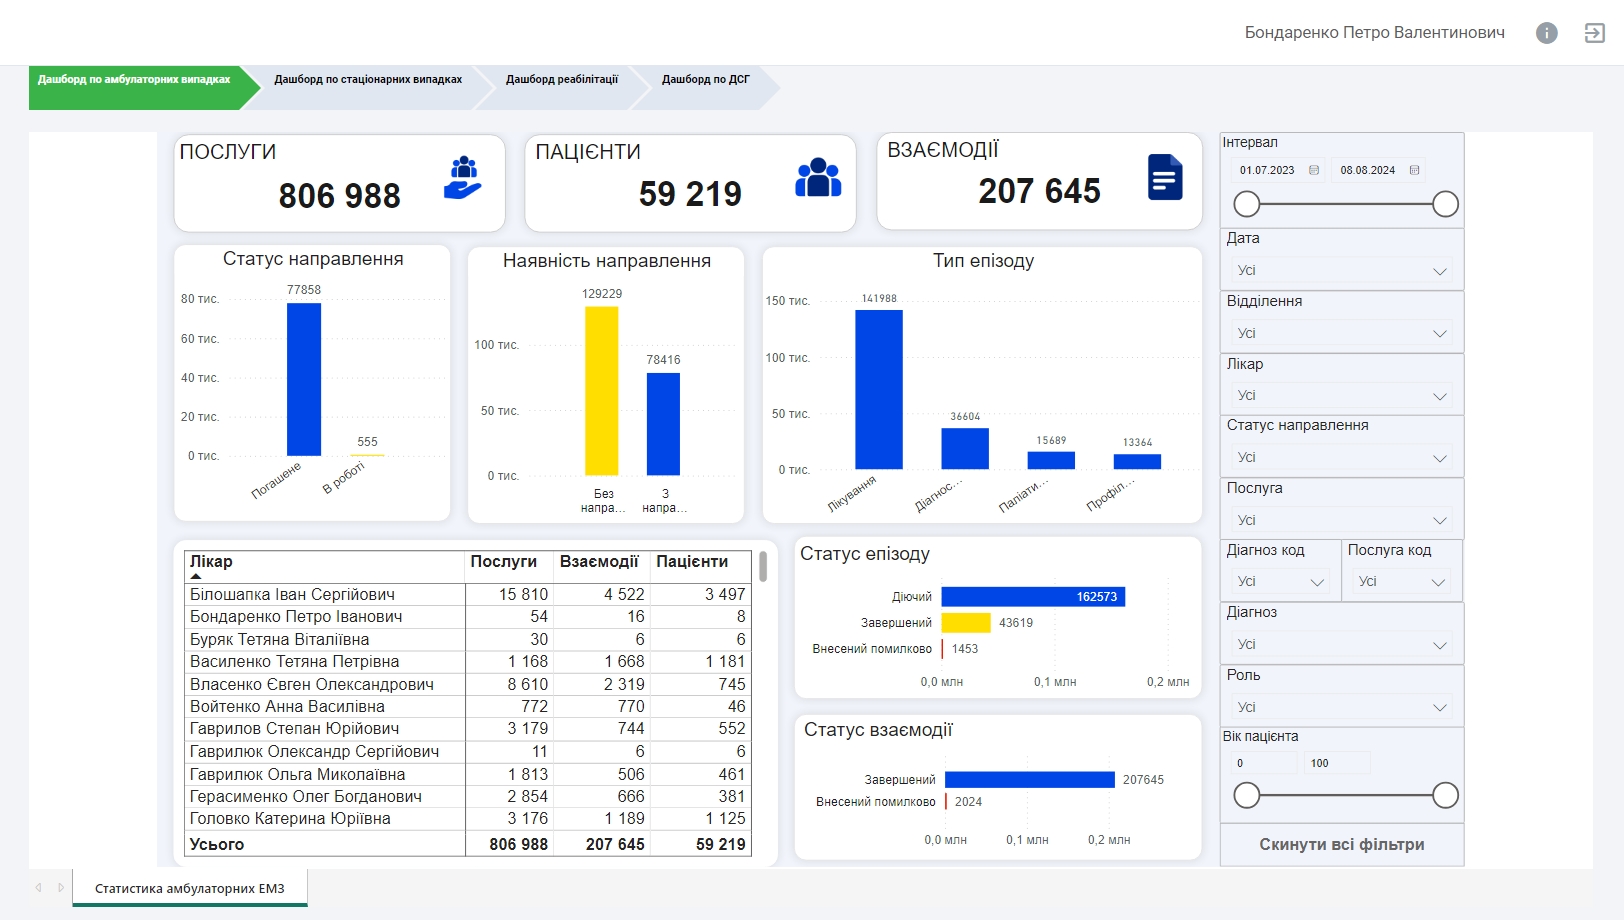Image resolution: width=1624 pixels, height=920 pixels.
Task: Click maximum age field showing 100
Action: (1337, 763)
